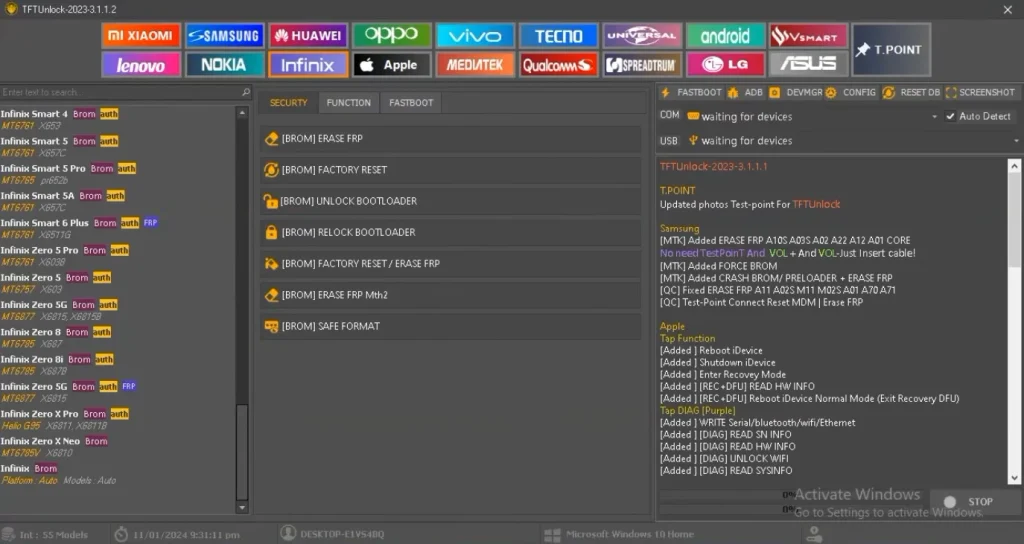Click the model list scrollbar down arrow
The width and height of the screenshot is (1024, 544).
(242, 507)
